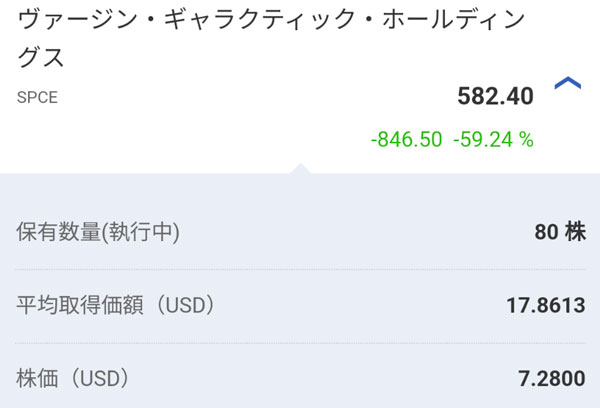Click the -59.24 % loss percentage
600x408 pixels.
tap(493, 140)
